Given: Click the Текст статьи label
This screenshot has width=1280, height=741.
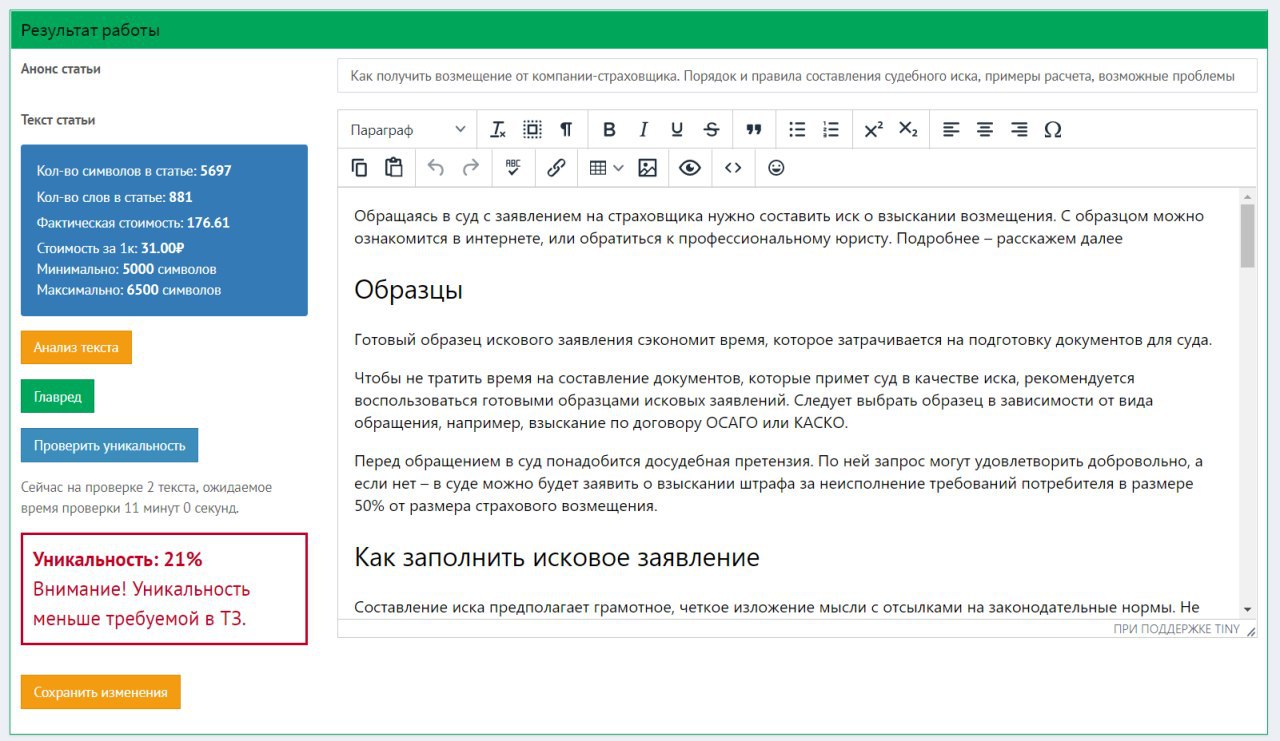Looking at the screenshot, I should (x=58, y=120).
